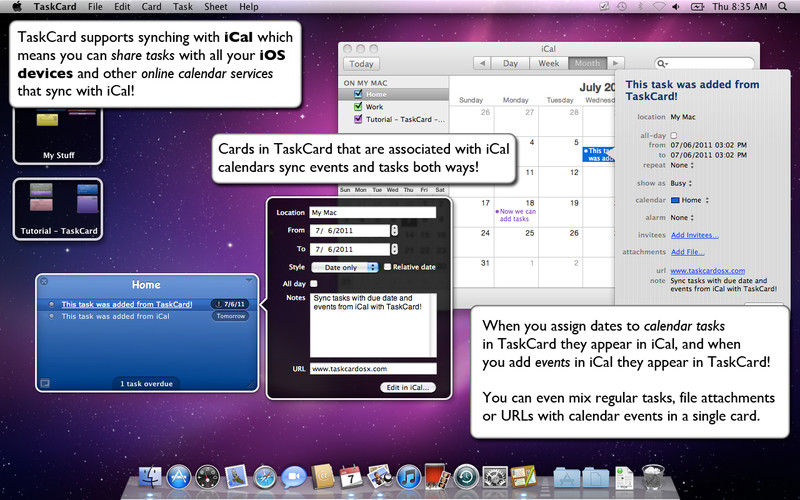
Task: Click volume speaker icon in menu bar
Action: click(x=676, y=7)
